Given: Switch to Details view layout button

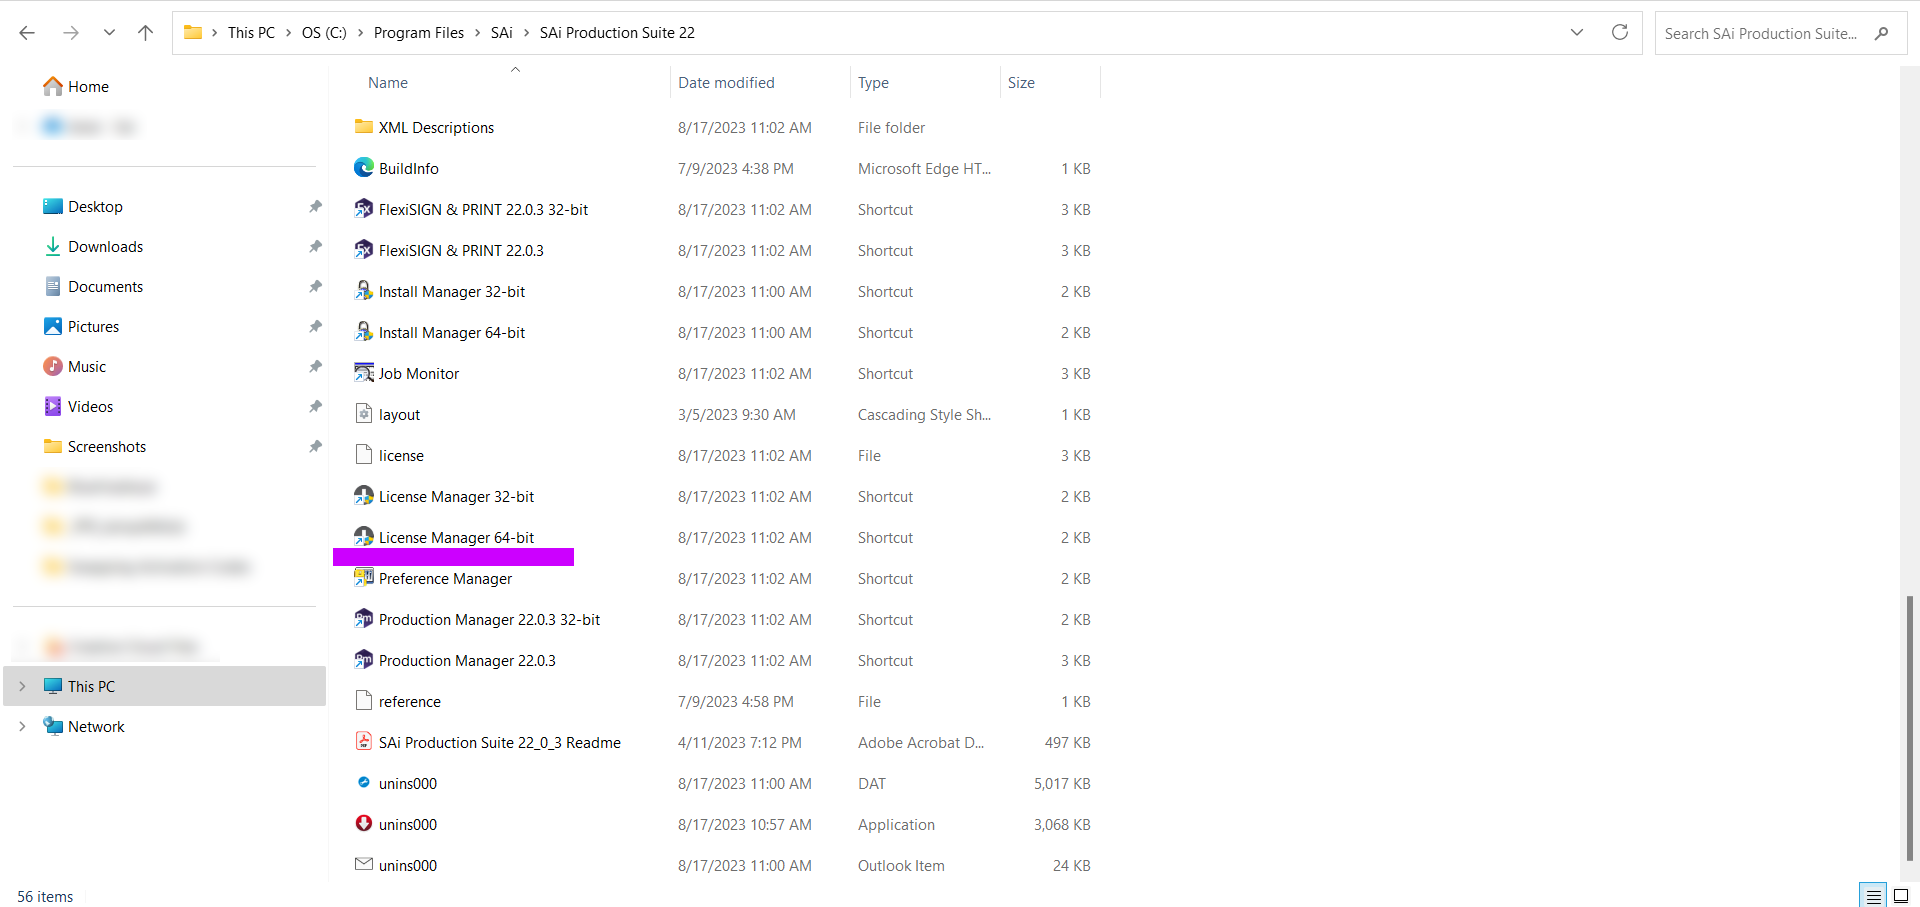Looking at the screenshot, I should (1873, 896).
